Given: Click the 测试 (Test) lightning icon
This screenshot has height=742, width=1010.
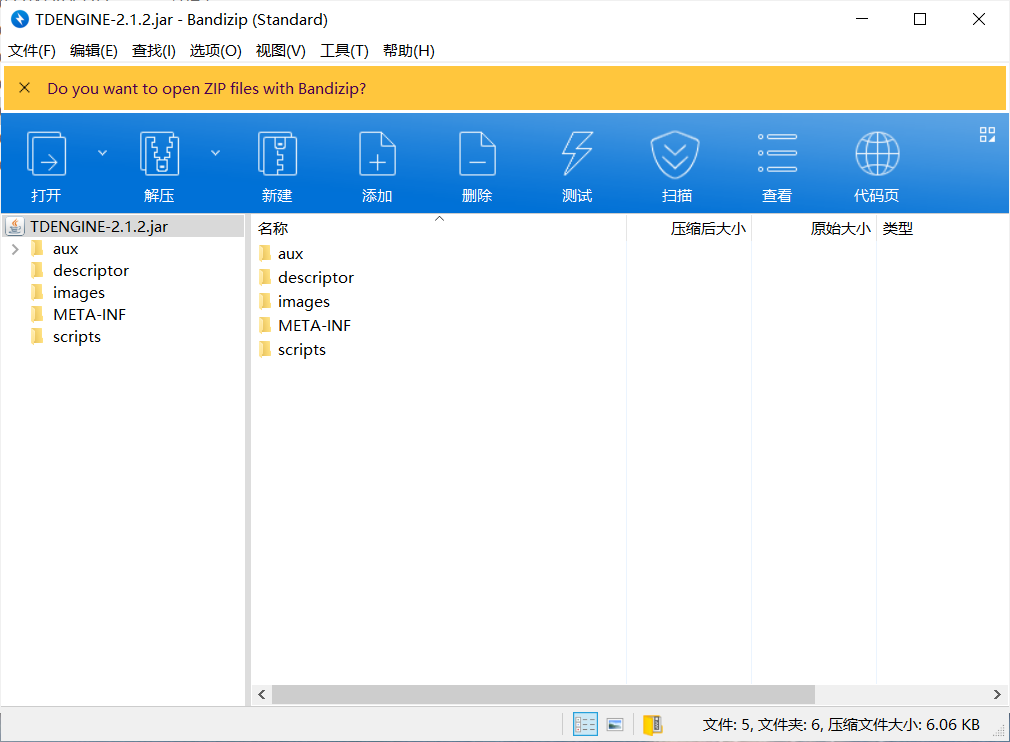Looking at the screenshot, I should point(577,154).
